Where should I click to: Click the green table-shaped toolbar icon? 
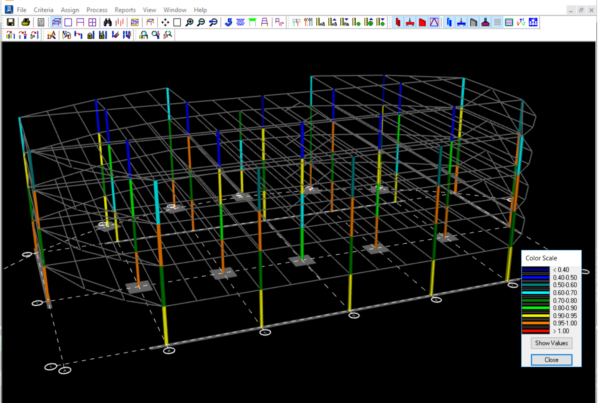[253, 21]
